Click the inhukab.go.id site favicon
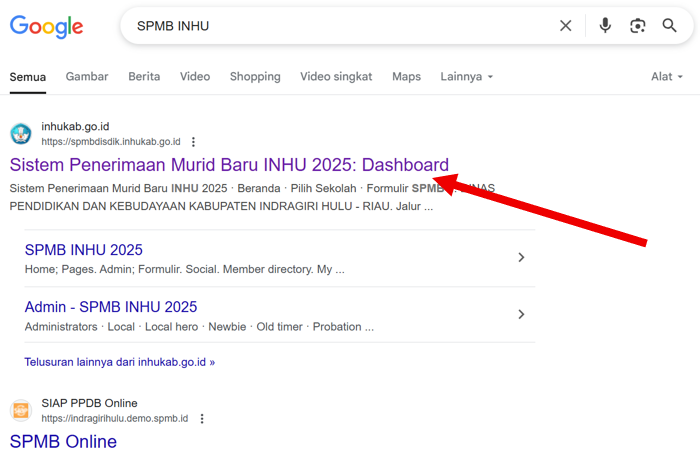700x456 pixels. click(x=21, y=134)
